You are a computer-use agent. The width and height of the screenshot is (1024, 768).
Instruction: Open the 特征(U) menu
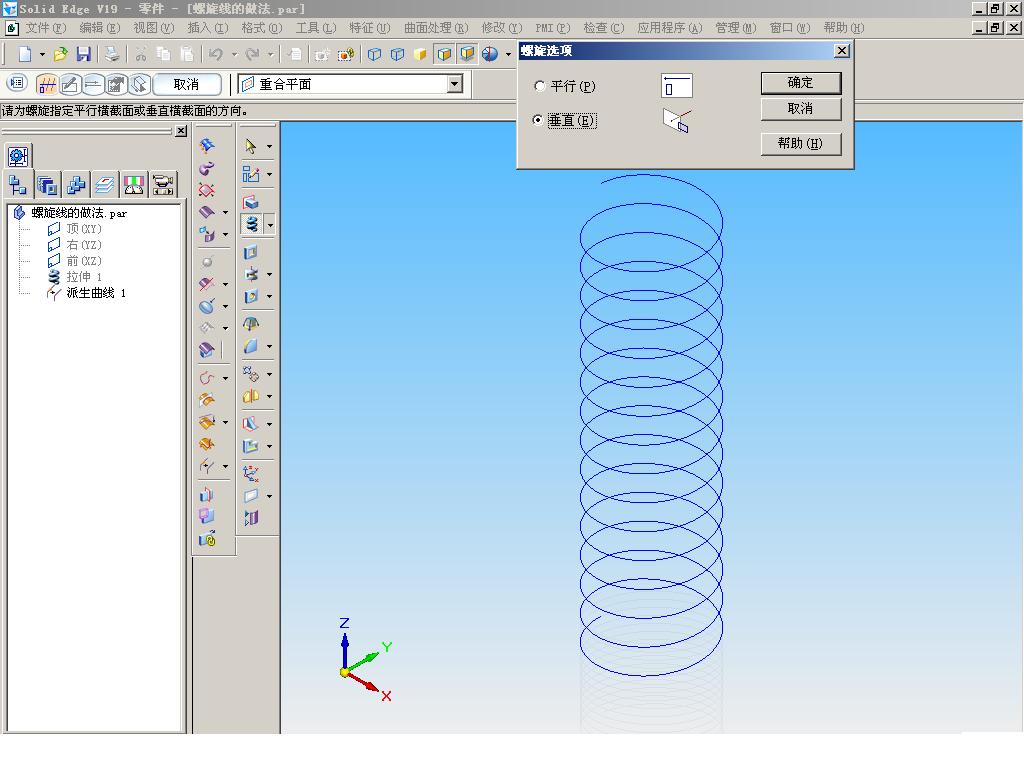tap(370, 28)
